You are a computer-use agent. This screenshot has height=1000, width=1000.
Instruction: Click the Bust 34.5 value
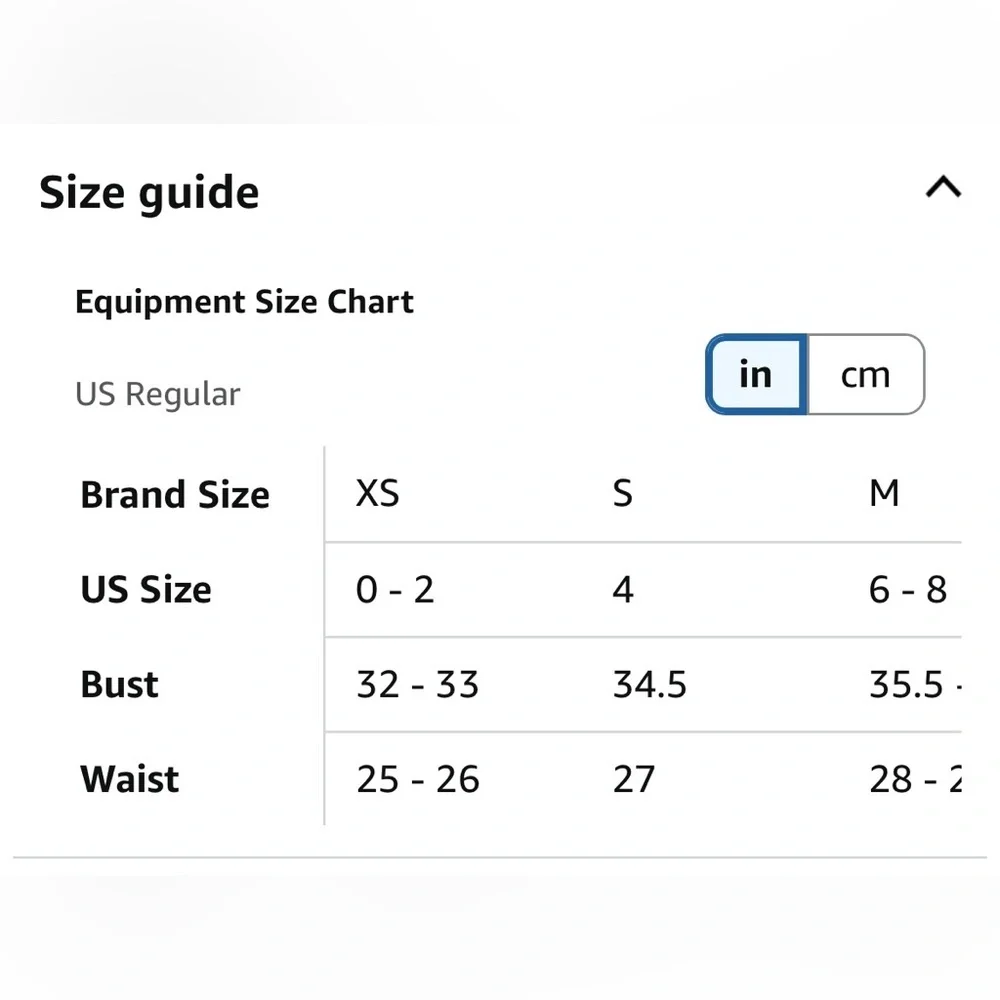click(x=649, y=684)
